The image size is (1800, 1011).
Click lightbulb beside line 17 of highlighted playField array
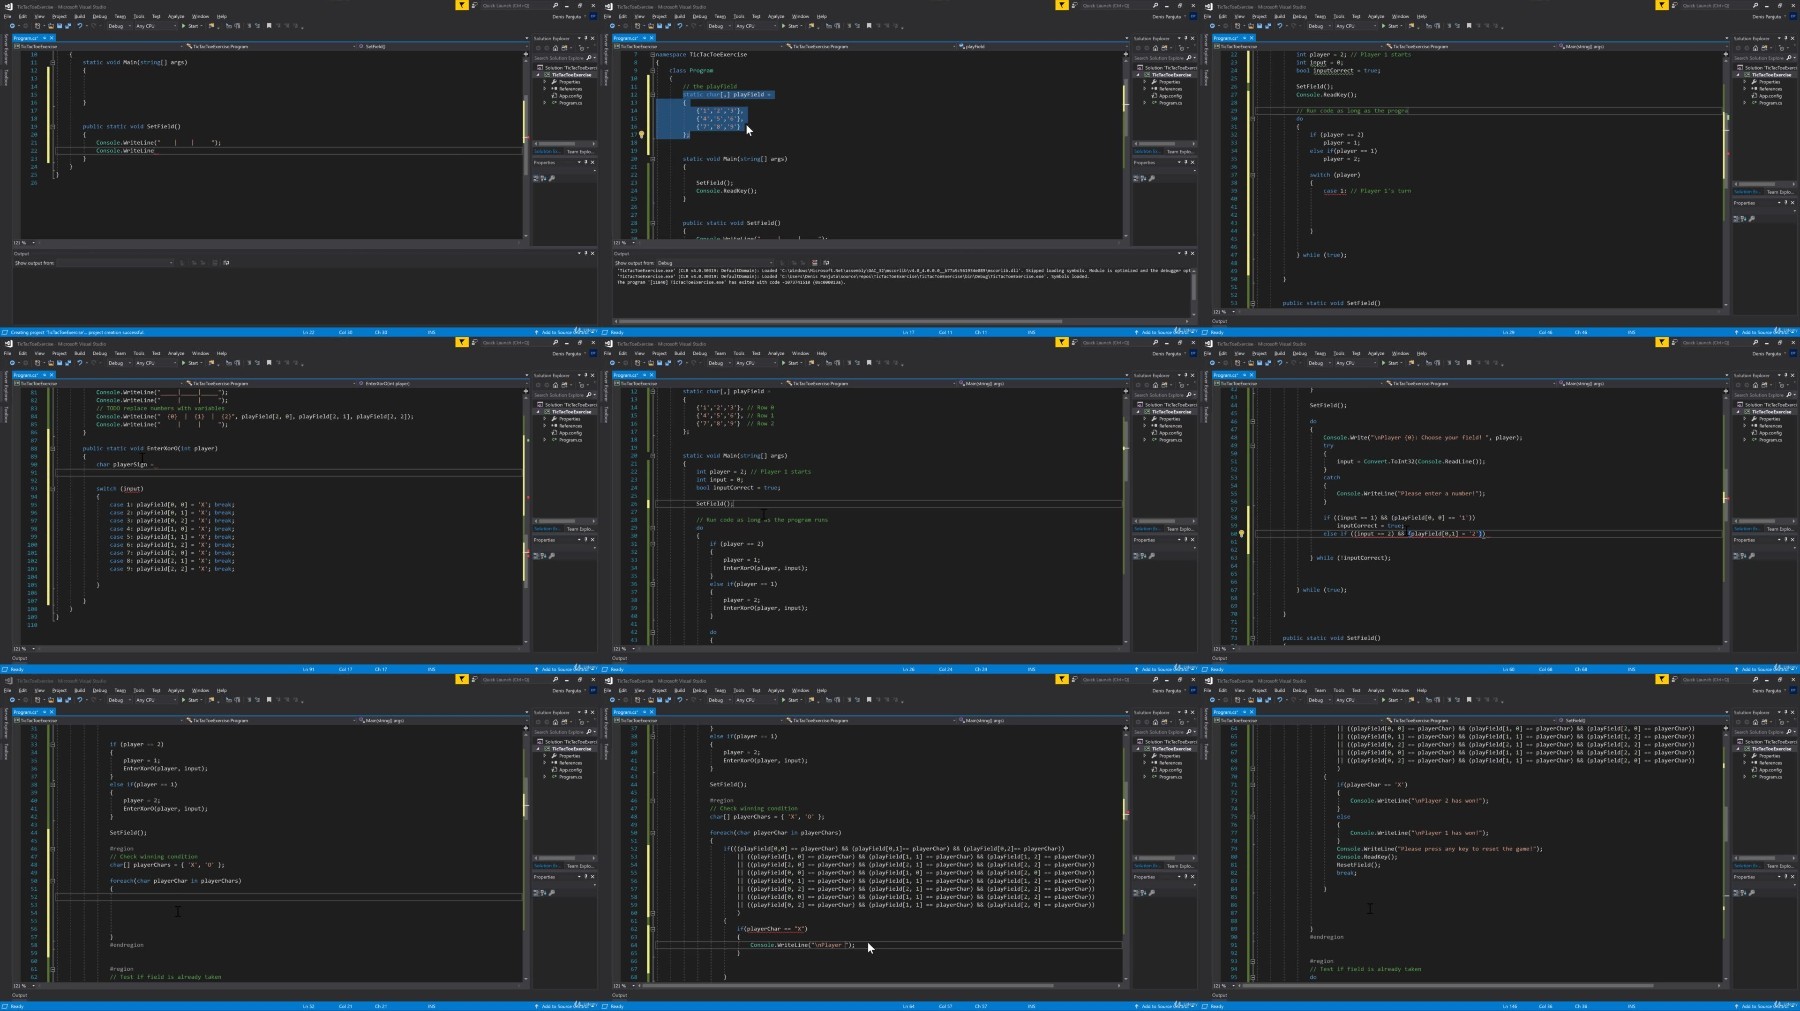(641, 134)
